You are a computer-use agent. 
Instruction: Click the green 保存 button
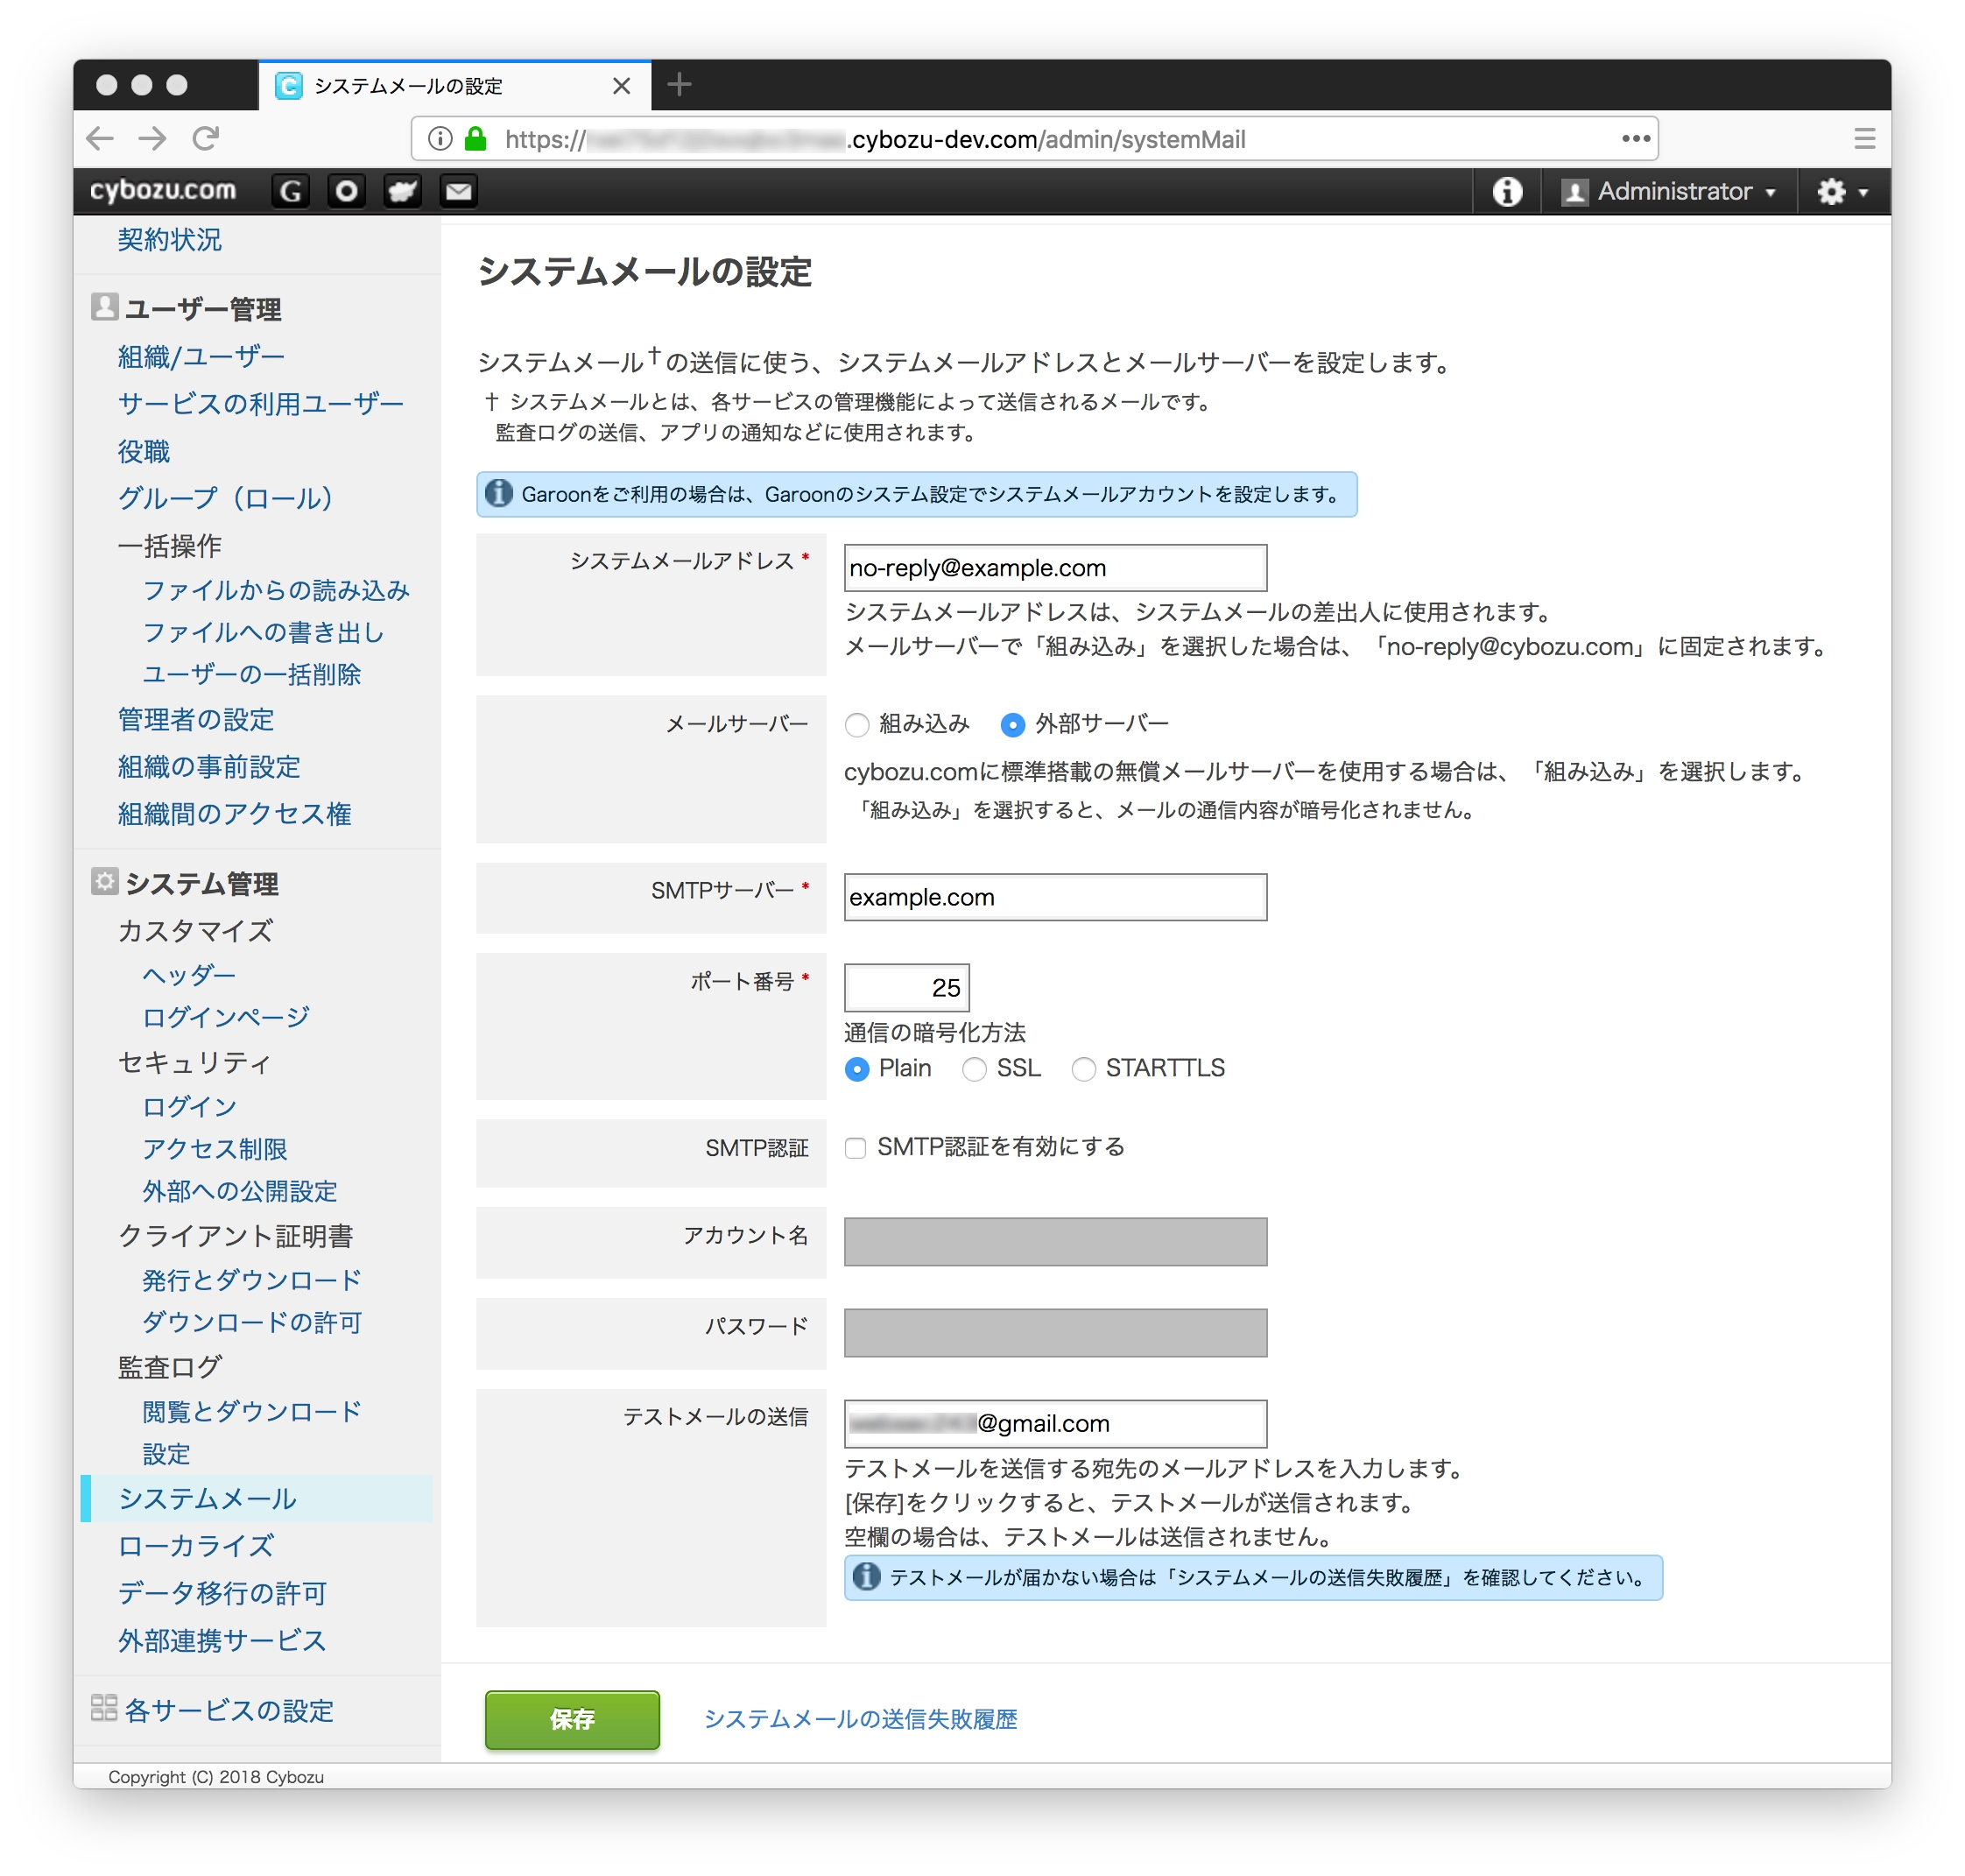[572, 1719]
